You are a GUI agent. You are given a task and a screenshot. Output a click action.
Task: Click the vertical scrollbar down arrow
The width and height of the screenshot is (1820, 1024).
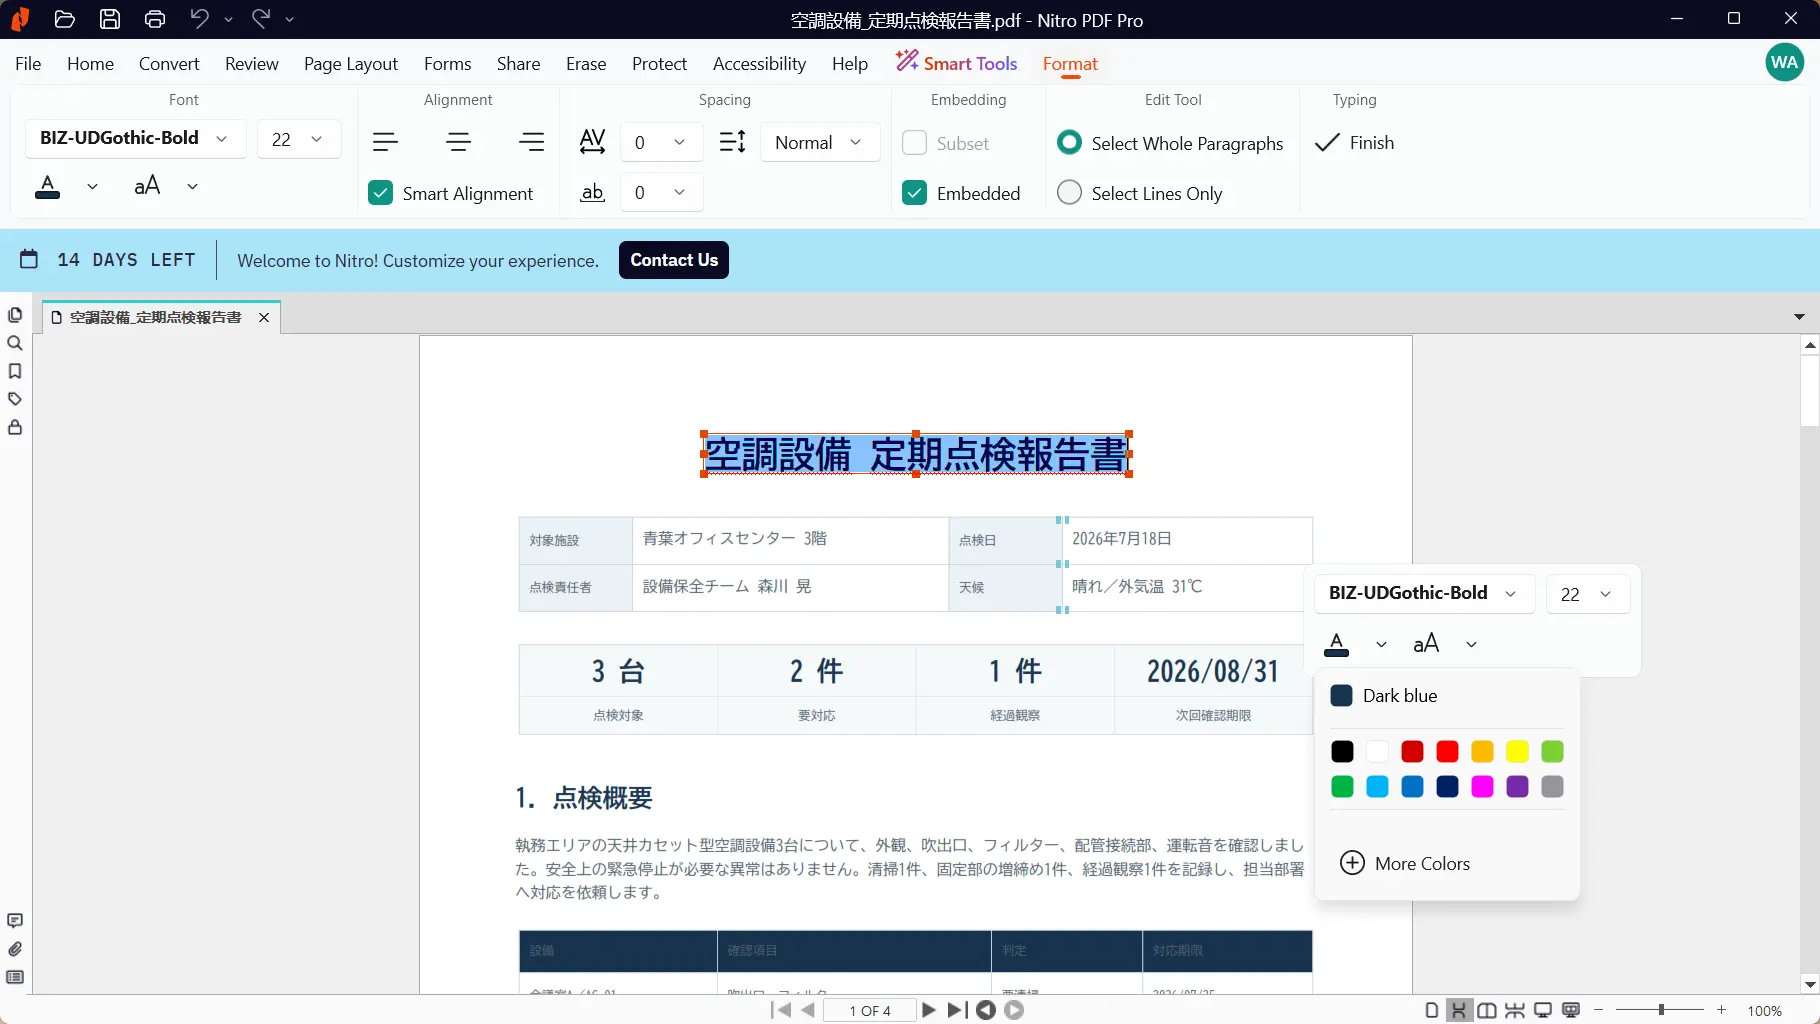coord(1809,984)
